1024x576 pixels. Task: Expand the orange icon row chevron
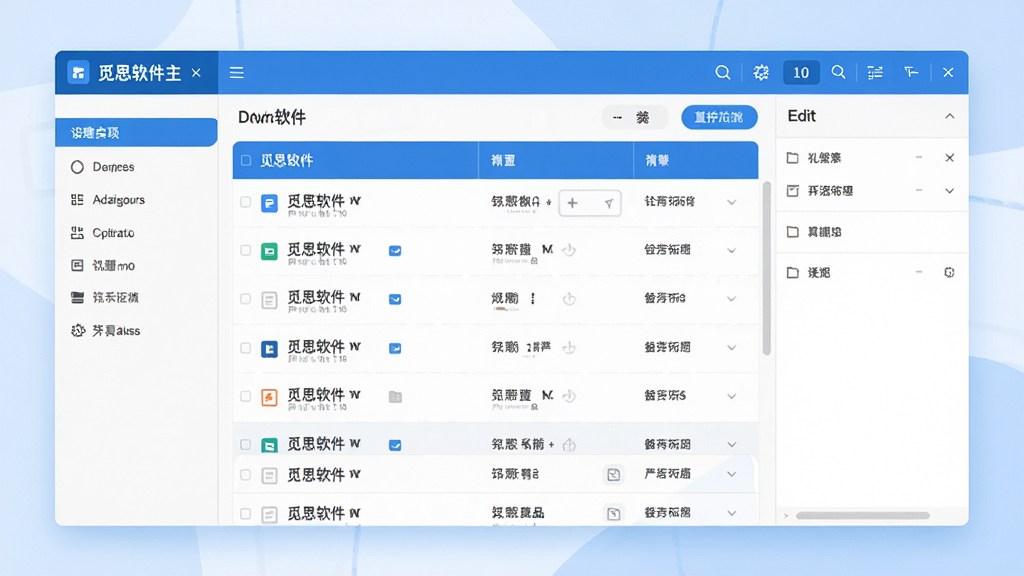tap(731, 396)
